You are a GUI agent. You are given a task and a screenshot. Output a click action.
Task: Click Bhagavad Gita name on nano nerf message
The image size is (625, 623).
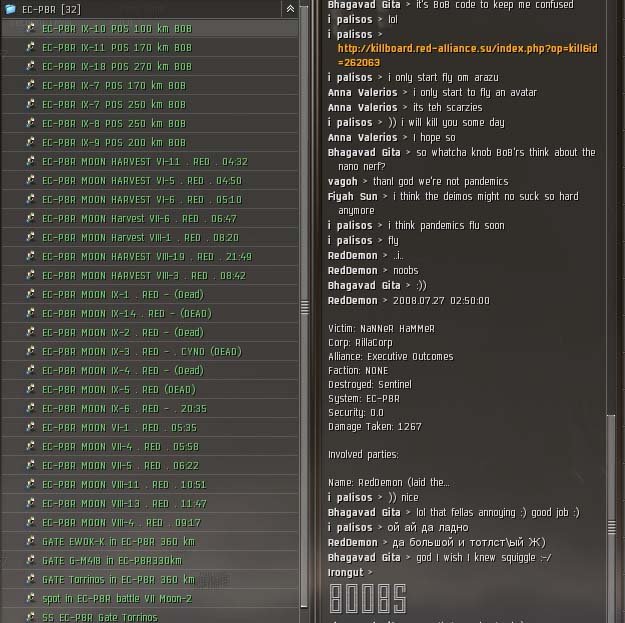coord(364,153)
